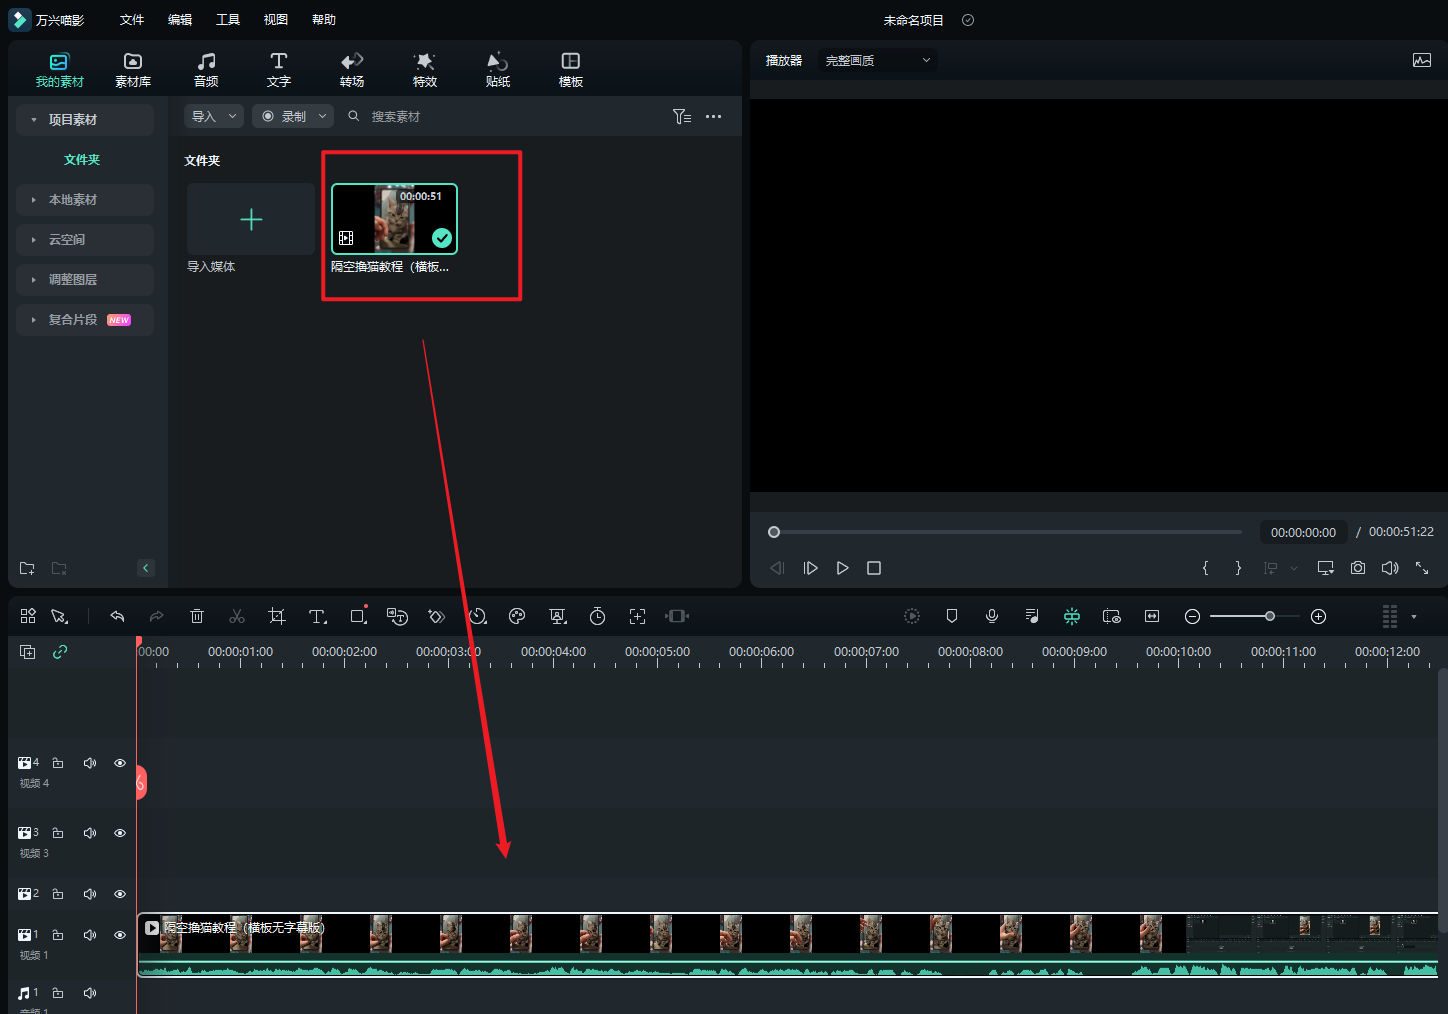Click the delete trash icon in timeline toolbar
Viewport: 1448px width, 1014px height.
[197, 616]
